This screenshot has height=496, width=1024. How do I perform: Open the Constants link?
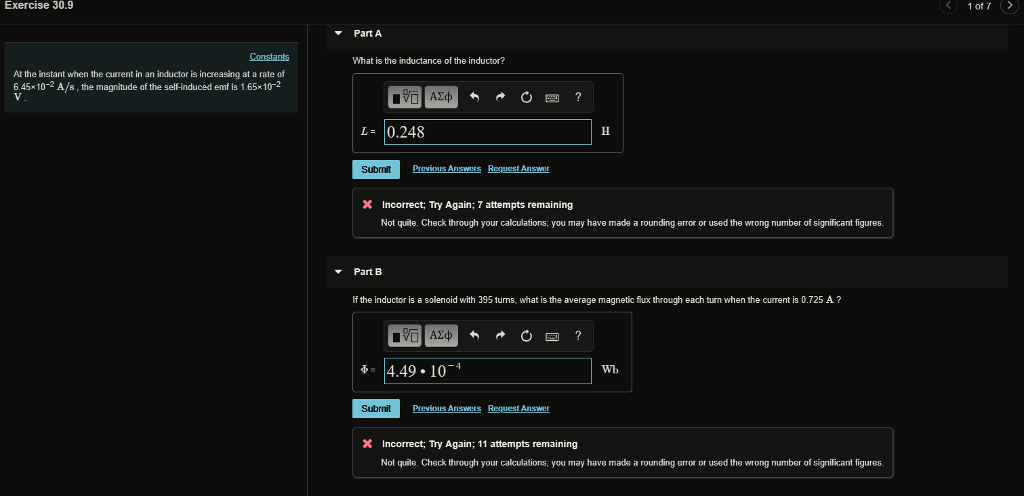click(269, 57)
